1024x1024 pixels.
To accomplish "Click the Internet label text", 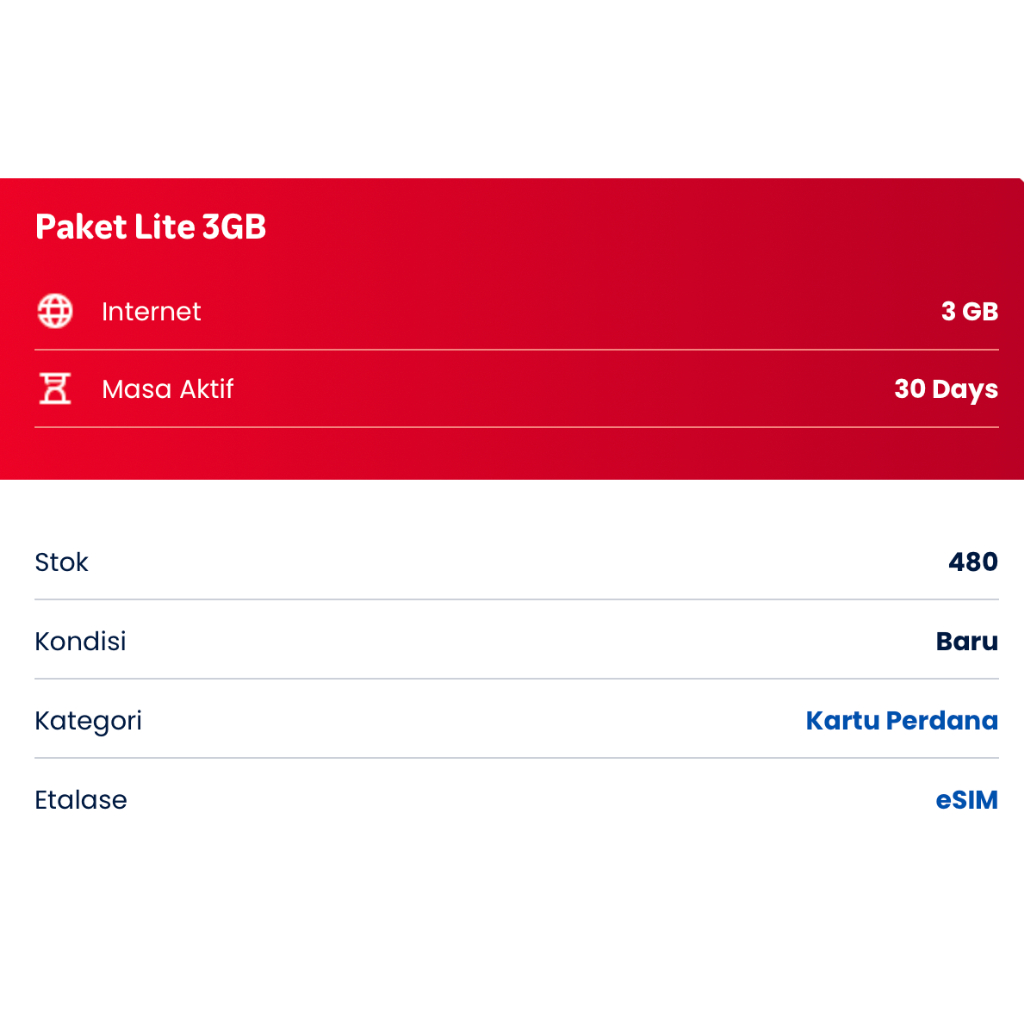I will (x=151, y=311).
